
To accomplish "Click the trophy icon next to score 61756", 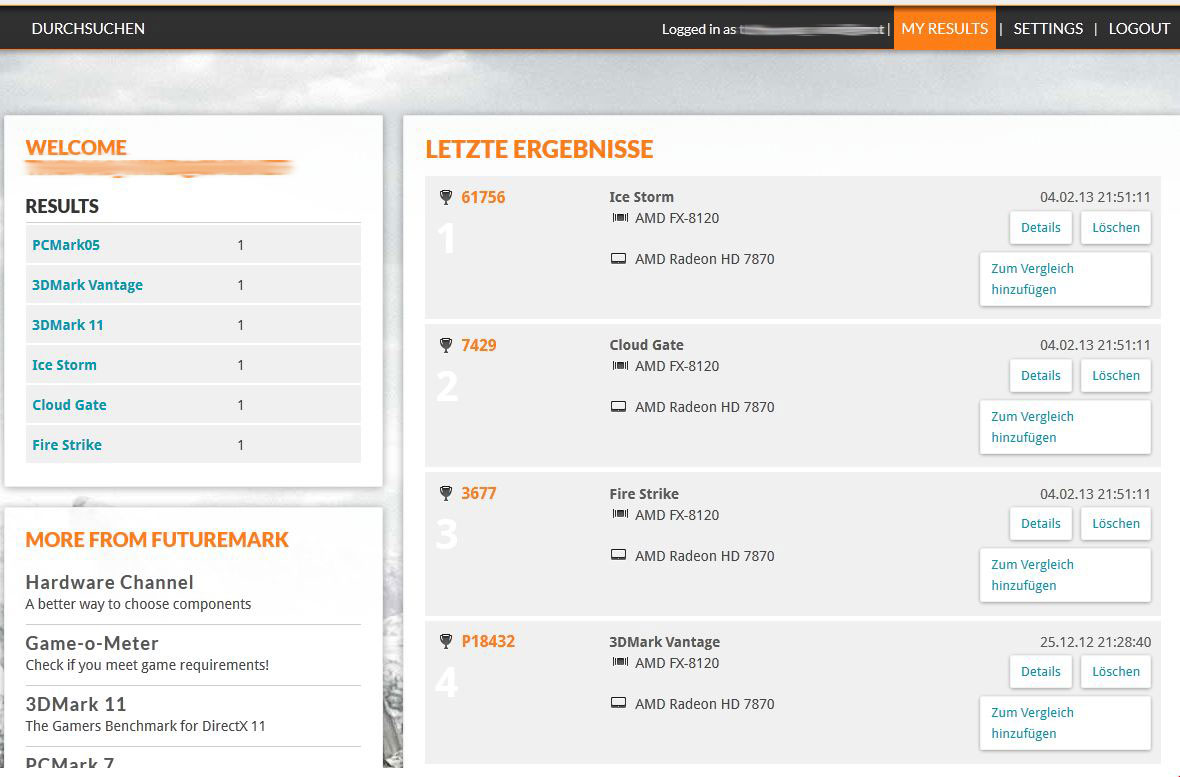I will 446,197.
